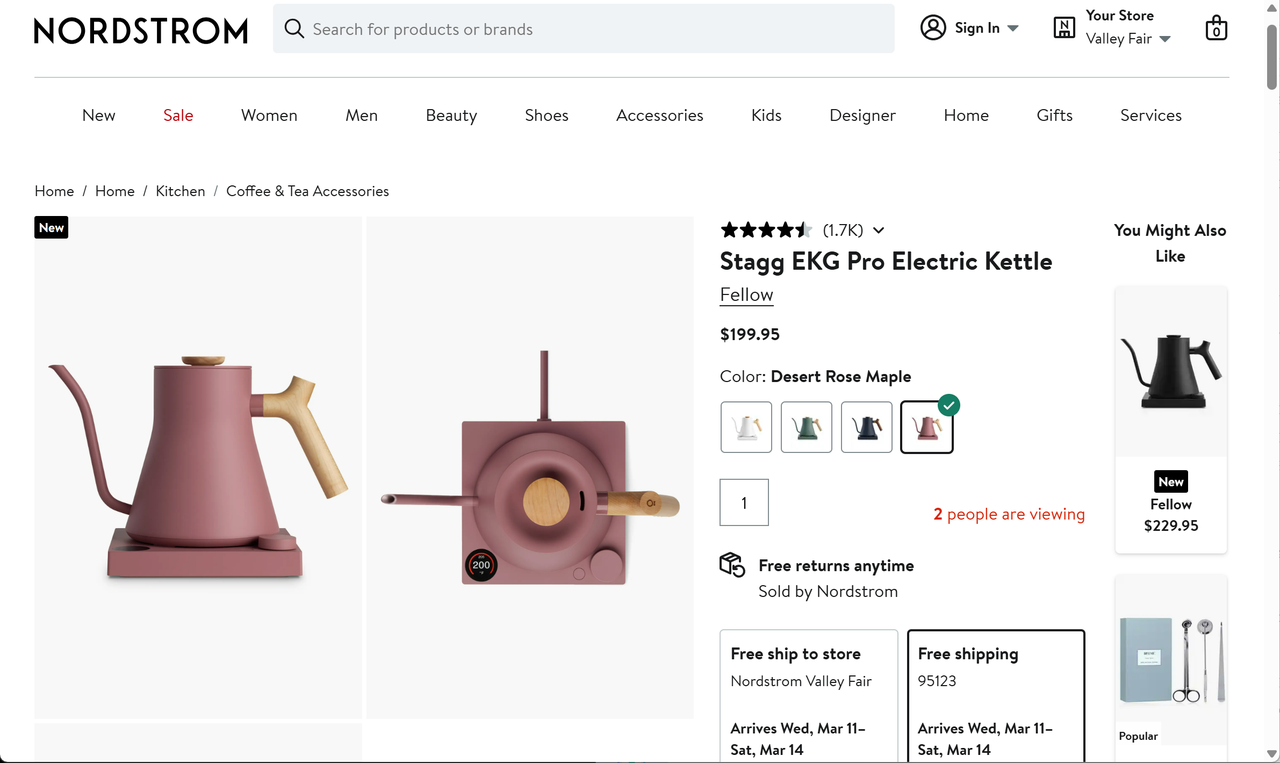Click the green checkmark on selected color
1280x763 pixels.
pyautogui.click(x=948, y=405)
